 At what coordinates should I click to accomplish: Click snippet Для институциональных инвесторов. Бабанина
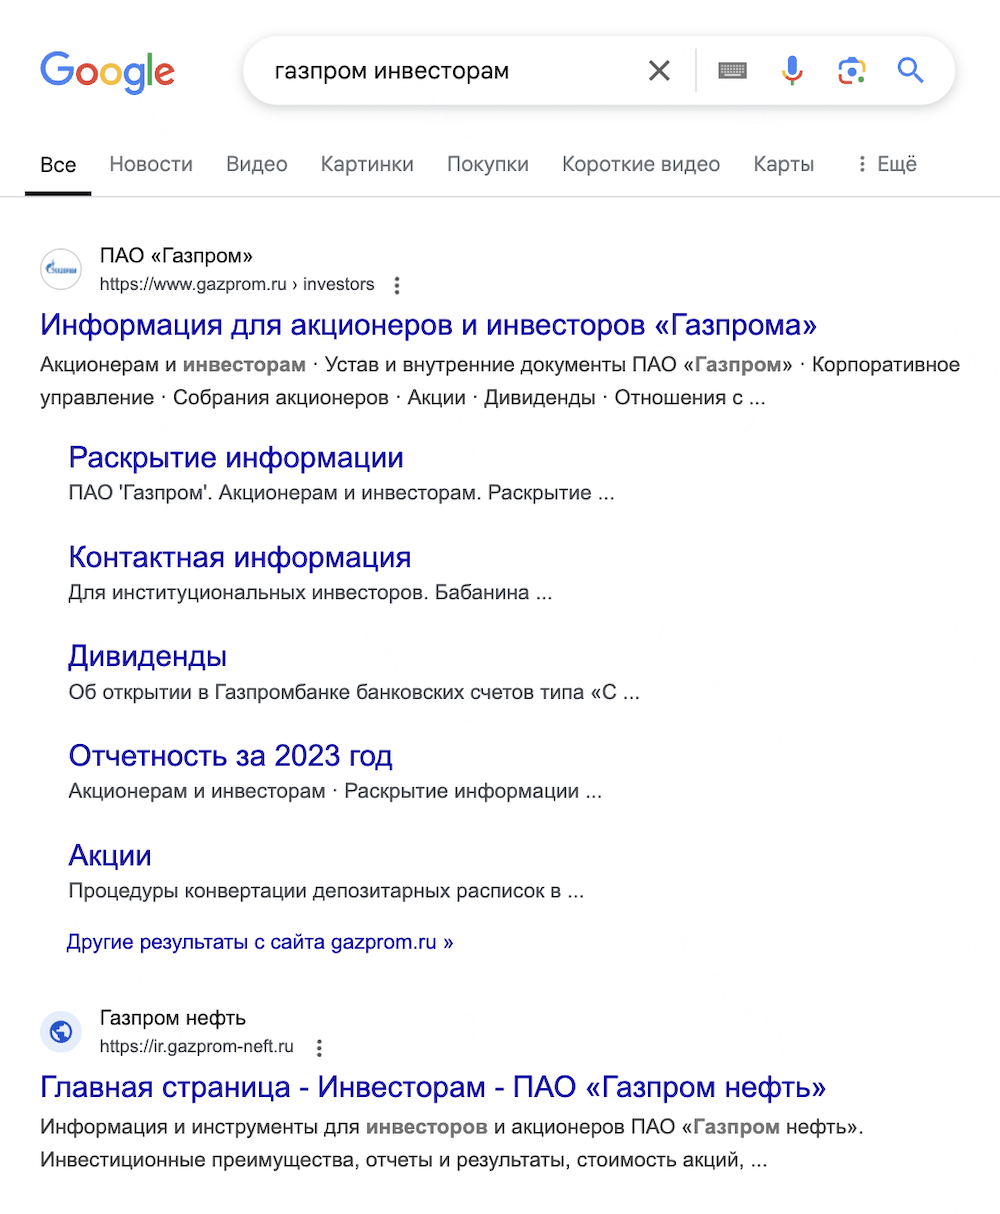pos(310,593)
